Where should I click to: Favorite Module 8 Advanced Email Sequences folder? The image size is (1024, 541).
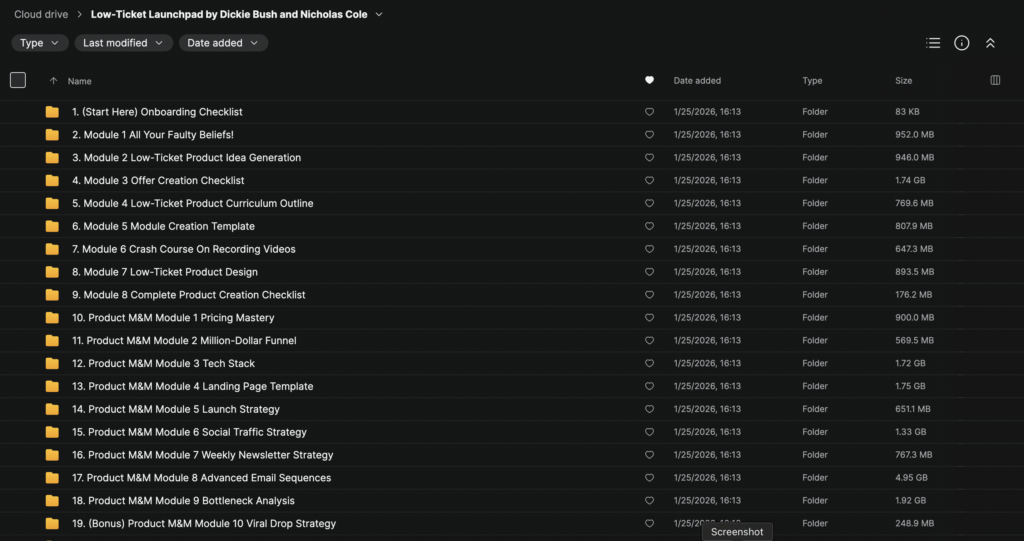click(x=649, y=478)
